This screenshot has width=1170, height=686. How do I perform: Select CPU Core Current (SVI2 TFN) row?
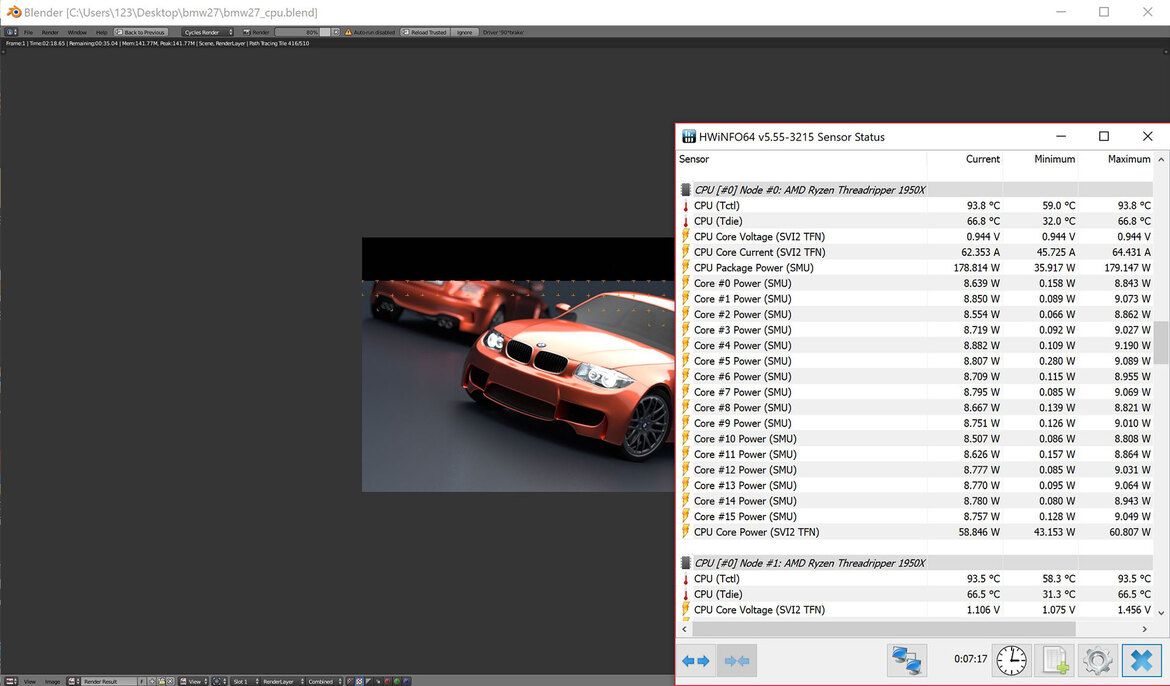[x=915, y=252]
